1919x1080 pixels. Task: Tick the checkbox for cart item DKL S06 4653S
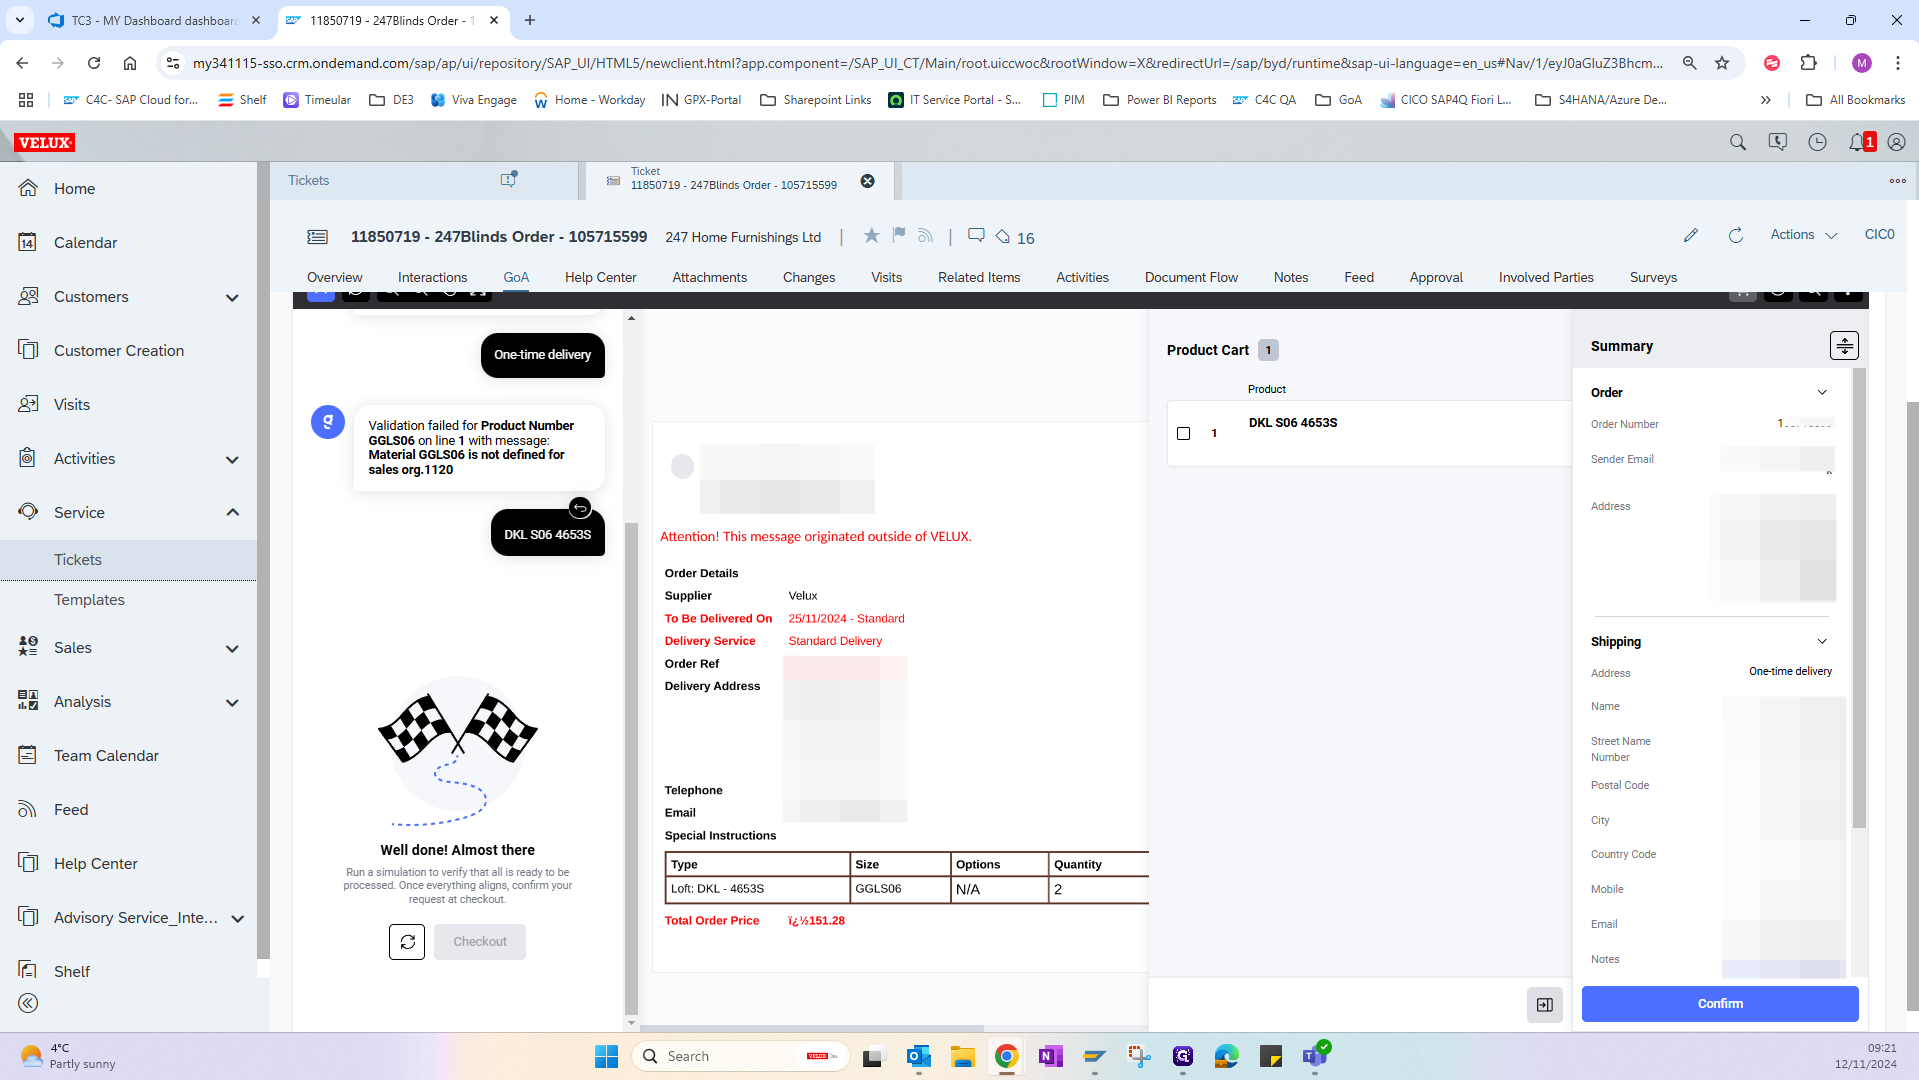pos(1184,433)
